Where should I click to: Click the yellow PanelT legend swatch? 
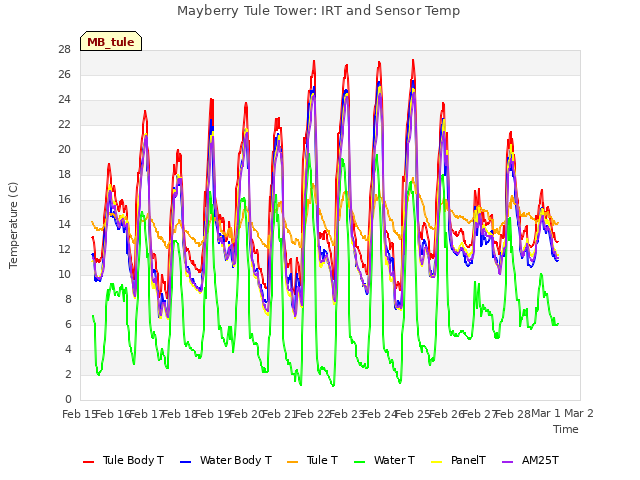click(436, 462)
